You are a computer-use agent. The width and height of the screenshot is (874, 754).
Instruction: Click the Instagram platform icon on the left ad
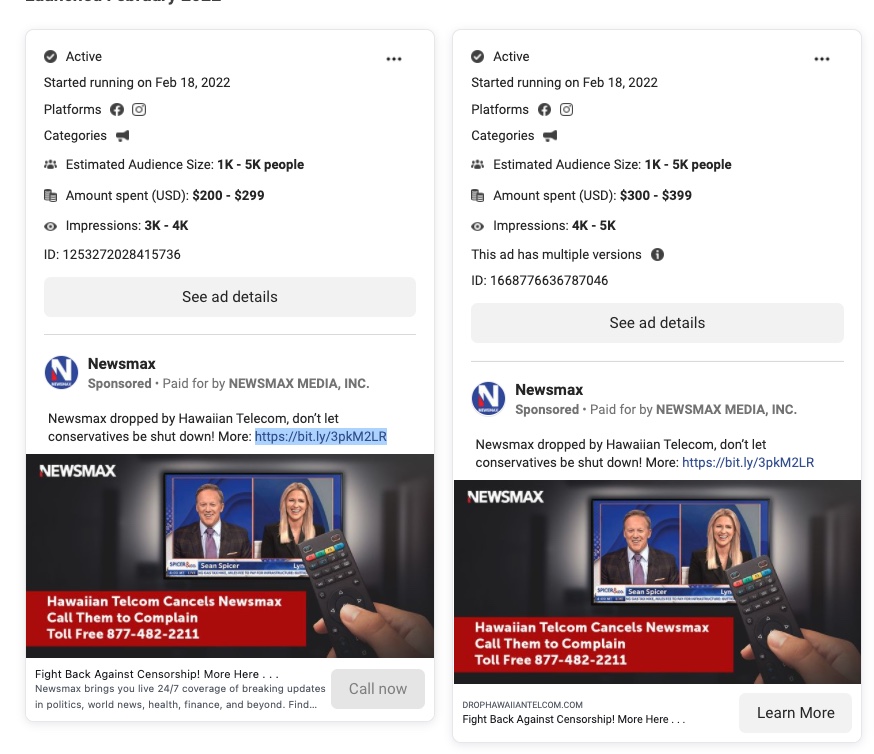pos(139,109)
